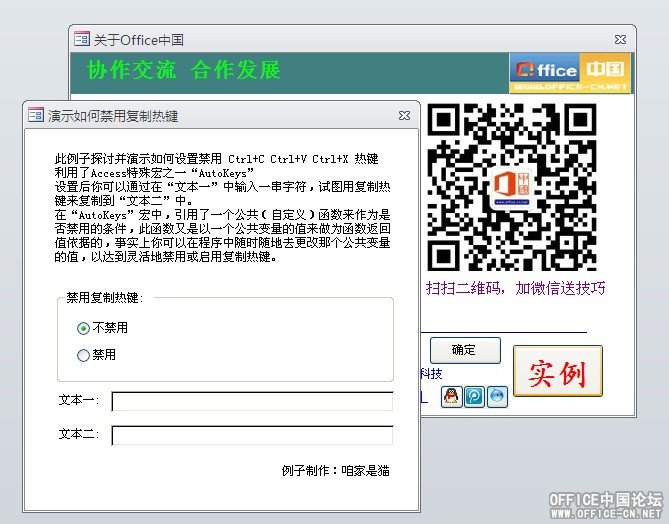Click the 科技 link text
Viewport: 669px width, 524px height.
431,374
